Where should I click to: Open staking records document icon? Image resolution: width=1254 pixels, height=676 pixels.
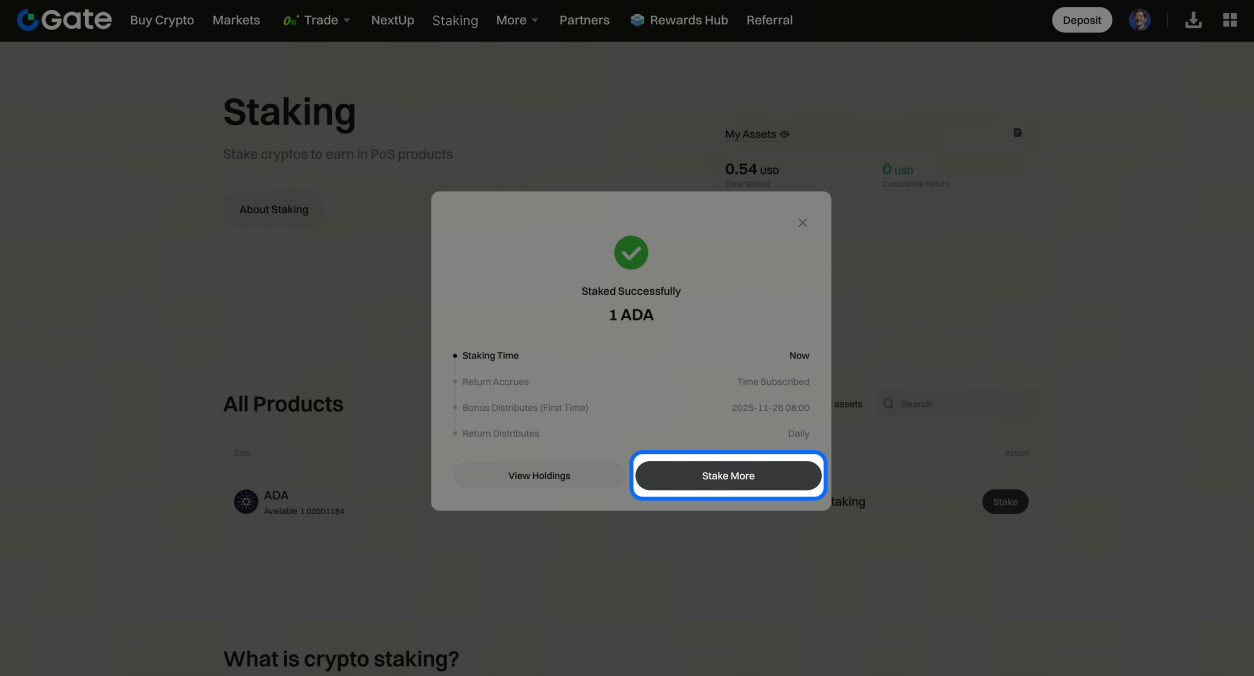click(1018, 133)
